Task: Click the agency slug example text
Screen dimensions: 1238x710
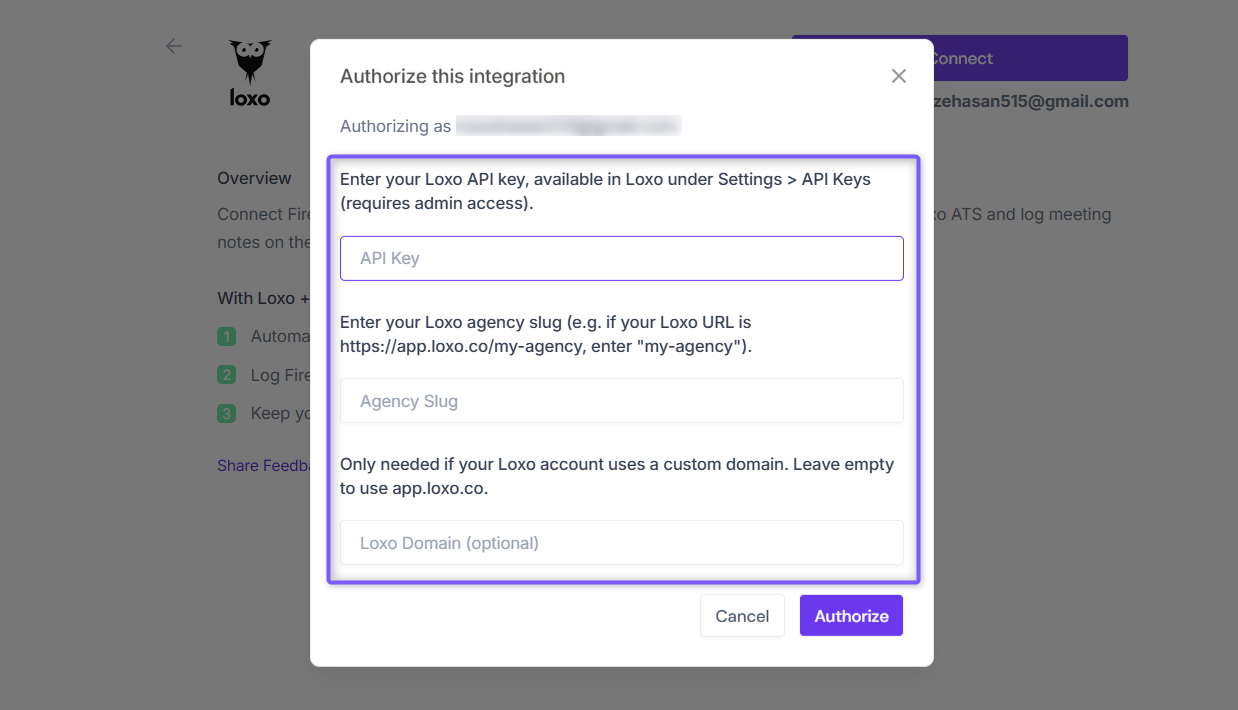Action: pyautogui.click(x=546, y=335)
